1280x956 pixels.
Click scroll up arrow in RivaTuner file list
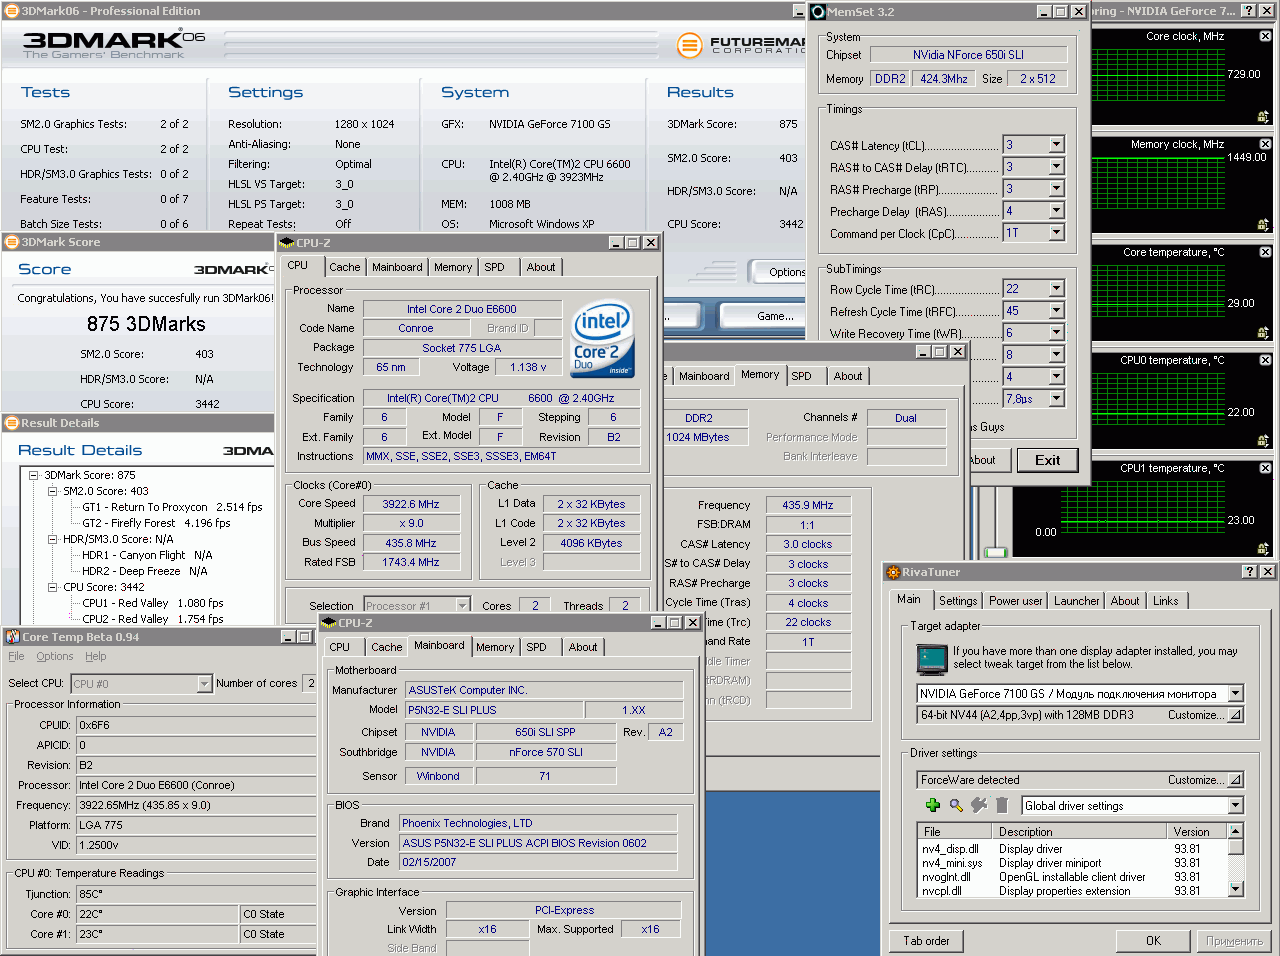click(x=1236, y=831)
